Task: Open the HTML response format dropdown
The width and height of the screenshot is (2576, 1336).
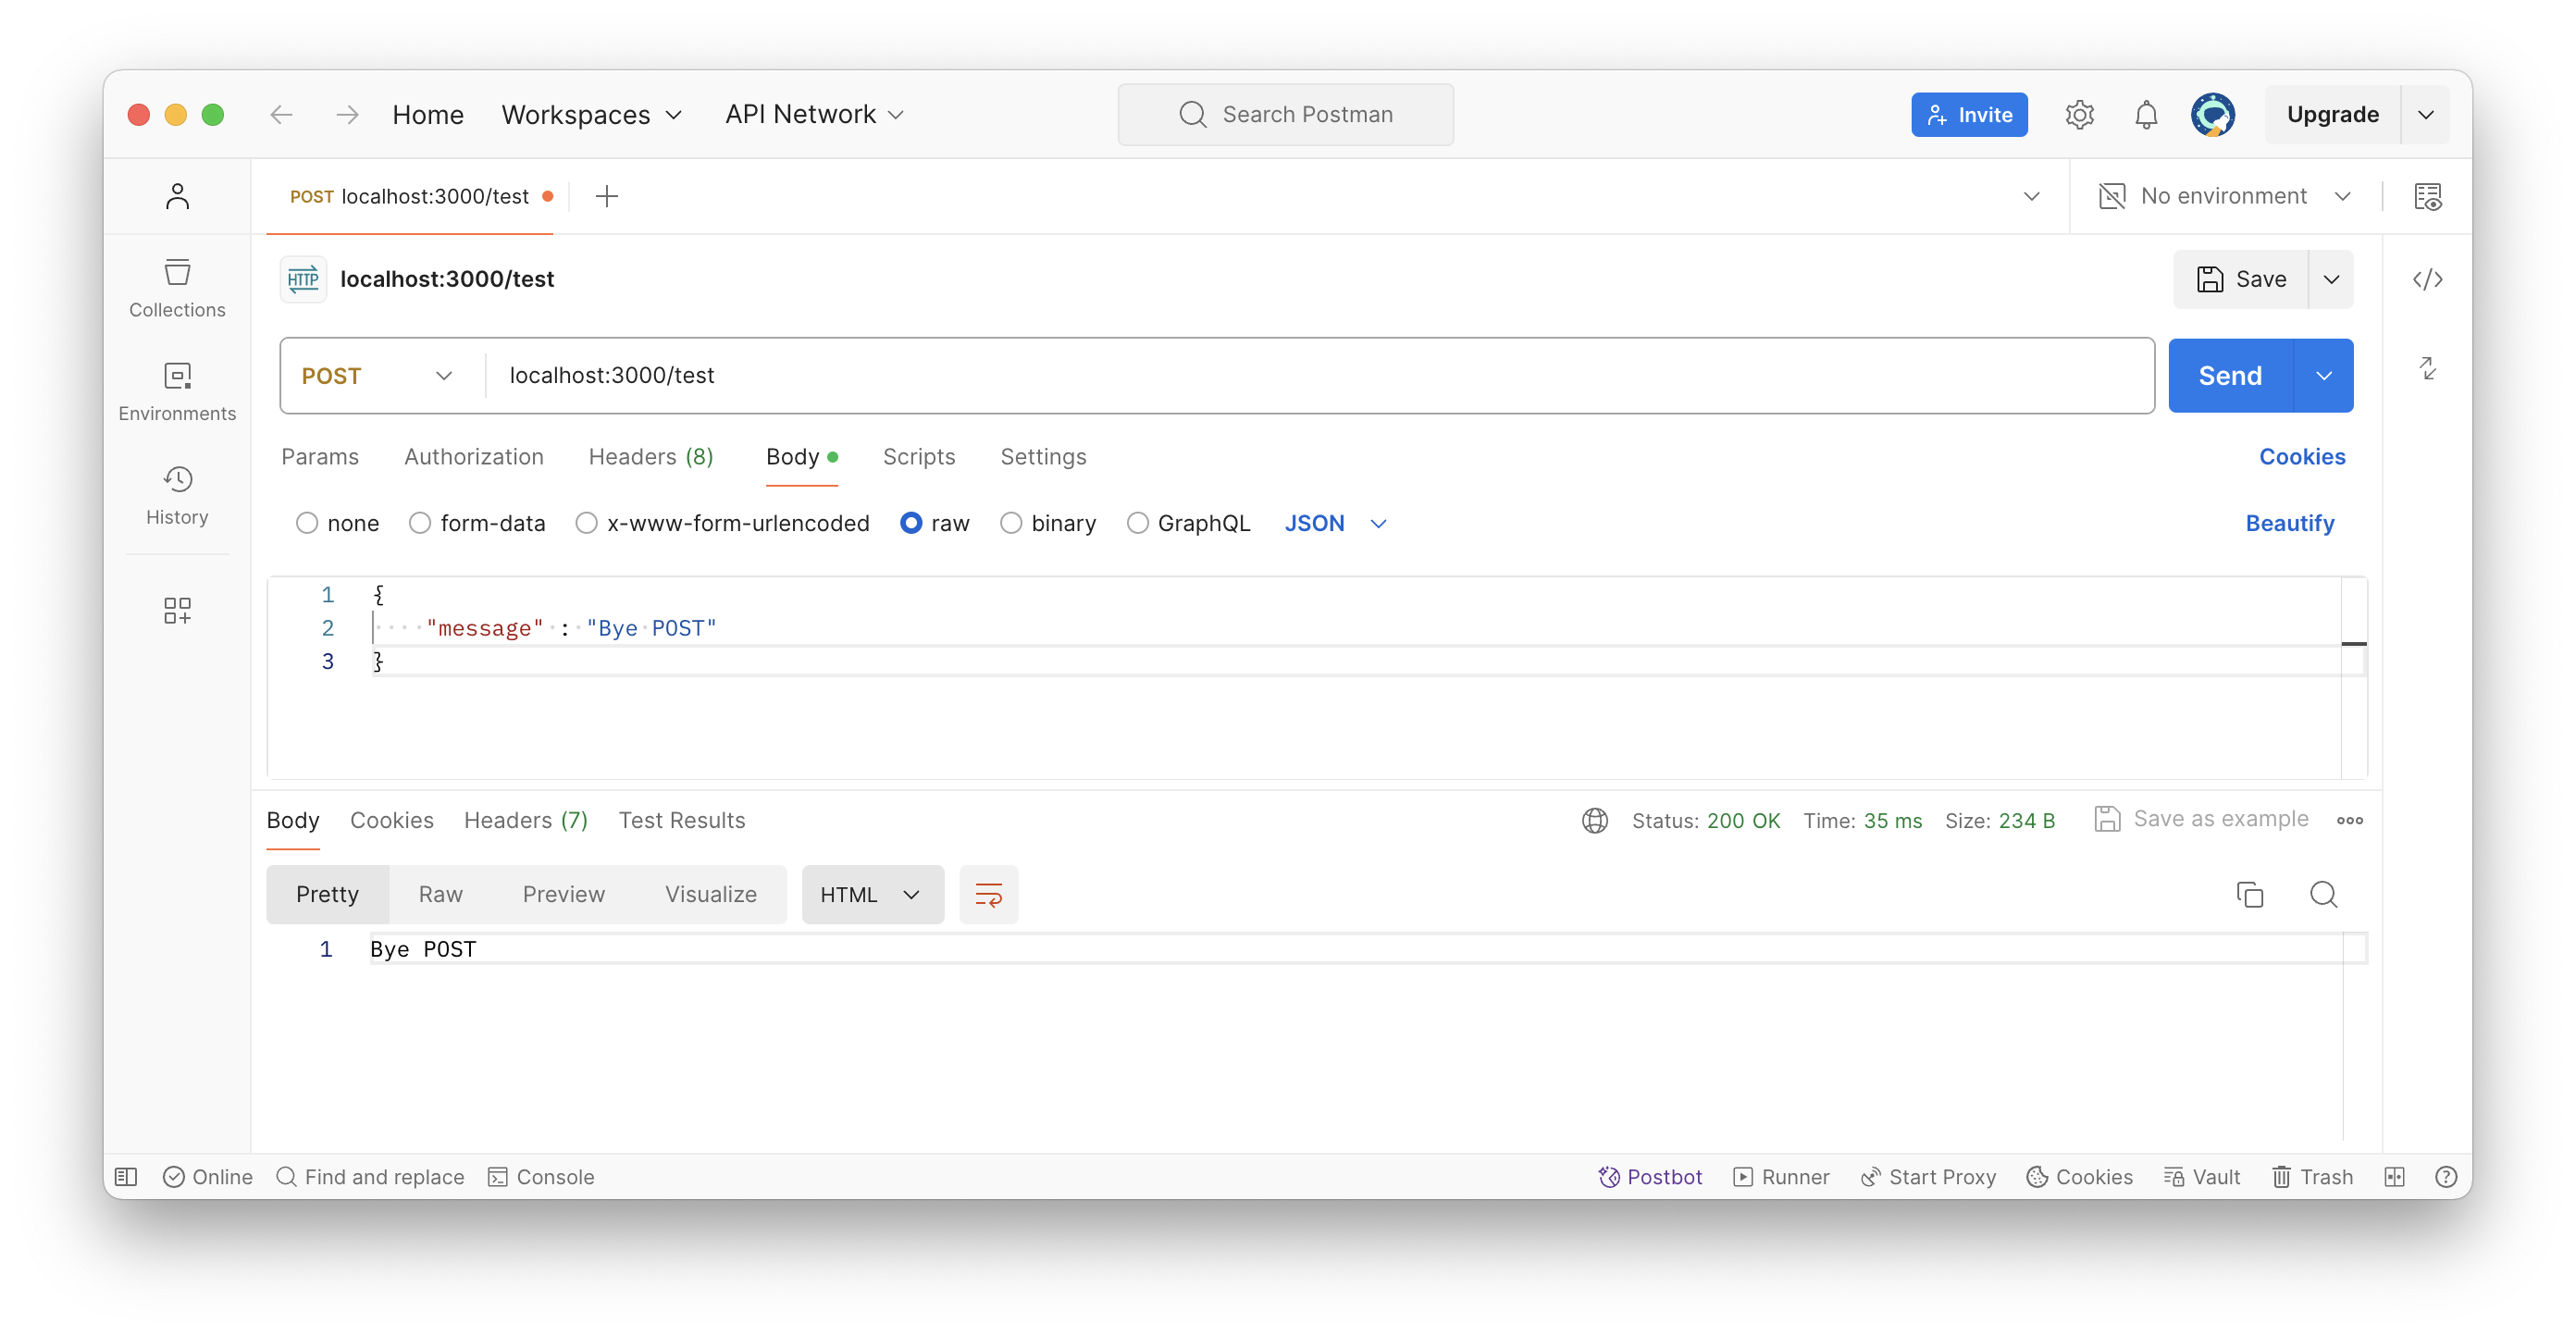Action: (x=872, y=894)
